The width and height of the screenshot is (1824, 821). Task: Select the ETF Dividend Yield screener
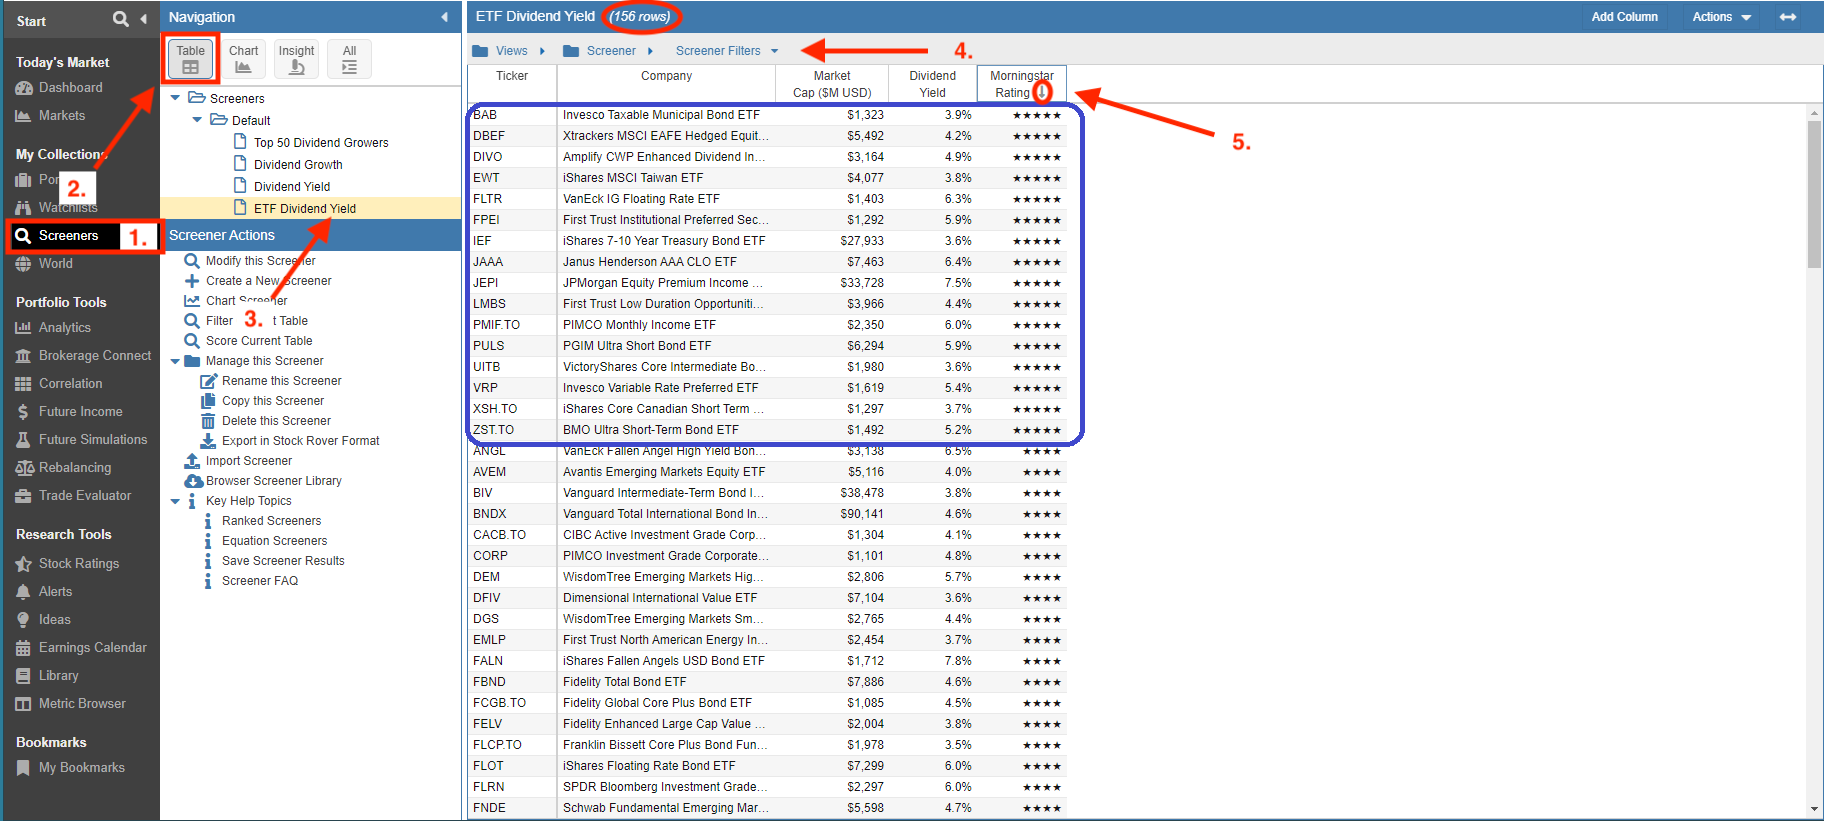point(305,209)
